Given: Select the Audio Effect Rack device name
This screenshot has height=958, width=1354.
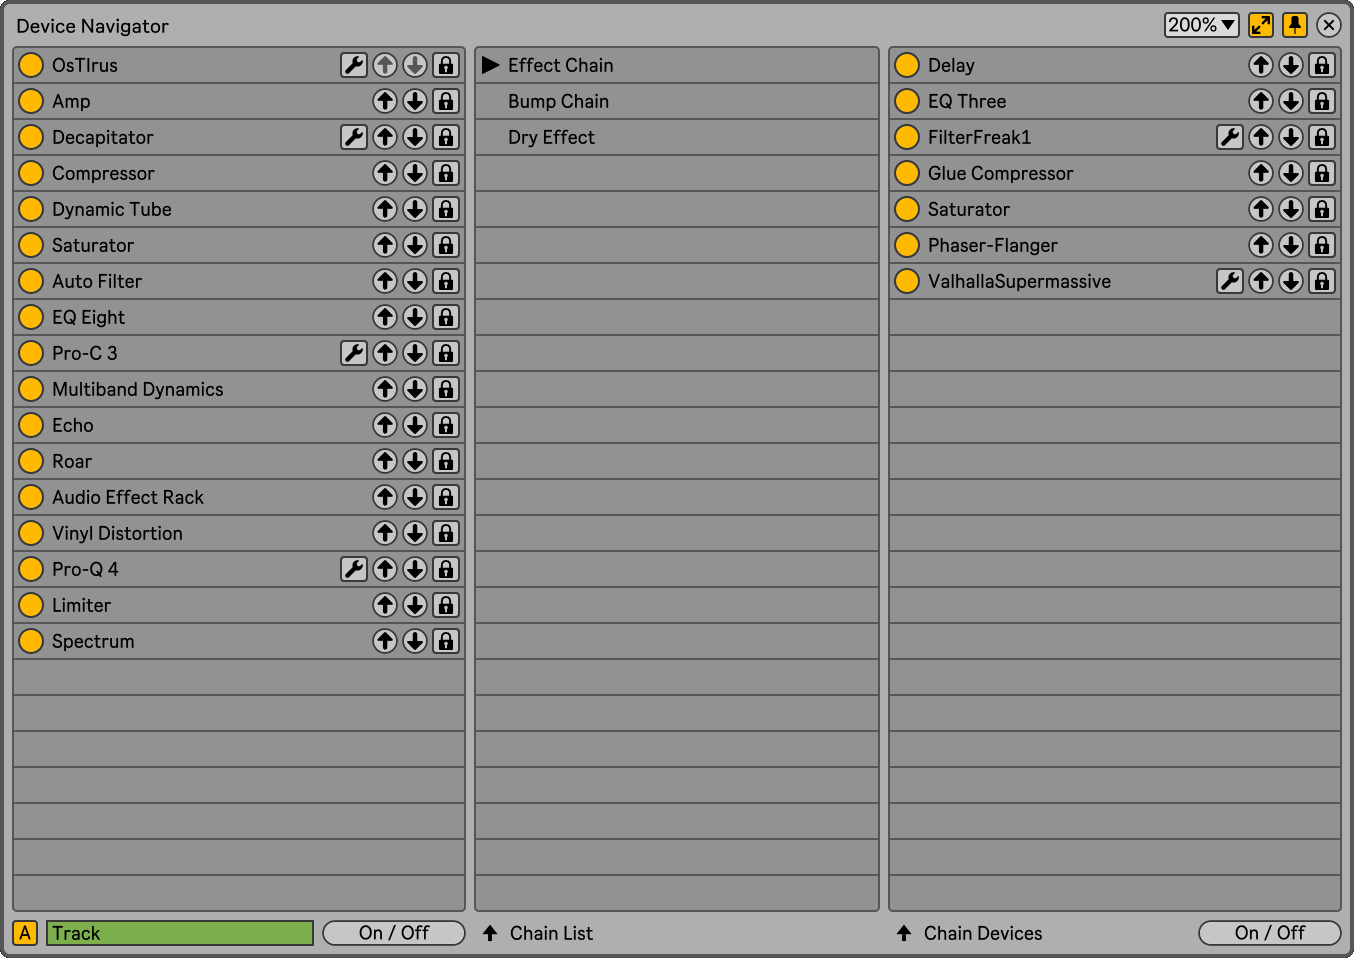Looking at the screenshot, I should pyautogui.click(x=128, y=497).
